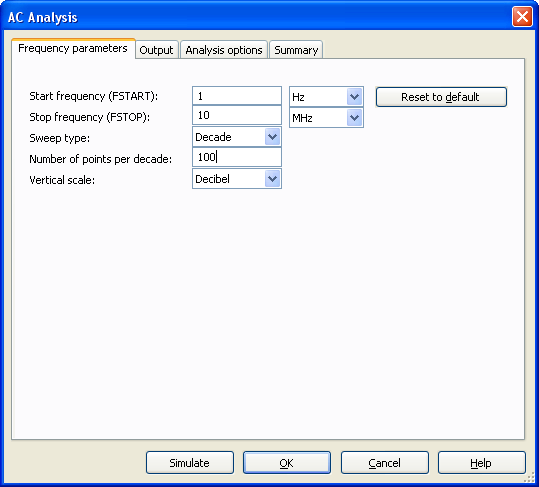Click the Stop frequency (FSTOP) label
539x487 pixels.
pyautogui.click(x=89, y=117)
